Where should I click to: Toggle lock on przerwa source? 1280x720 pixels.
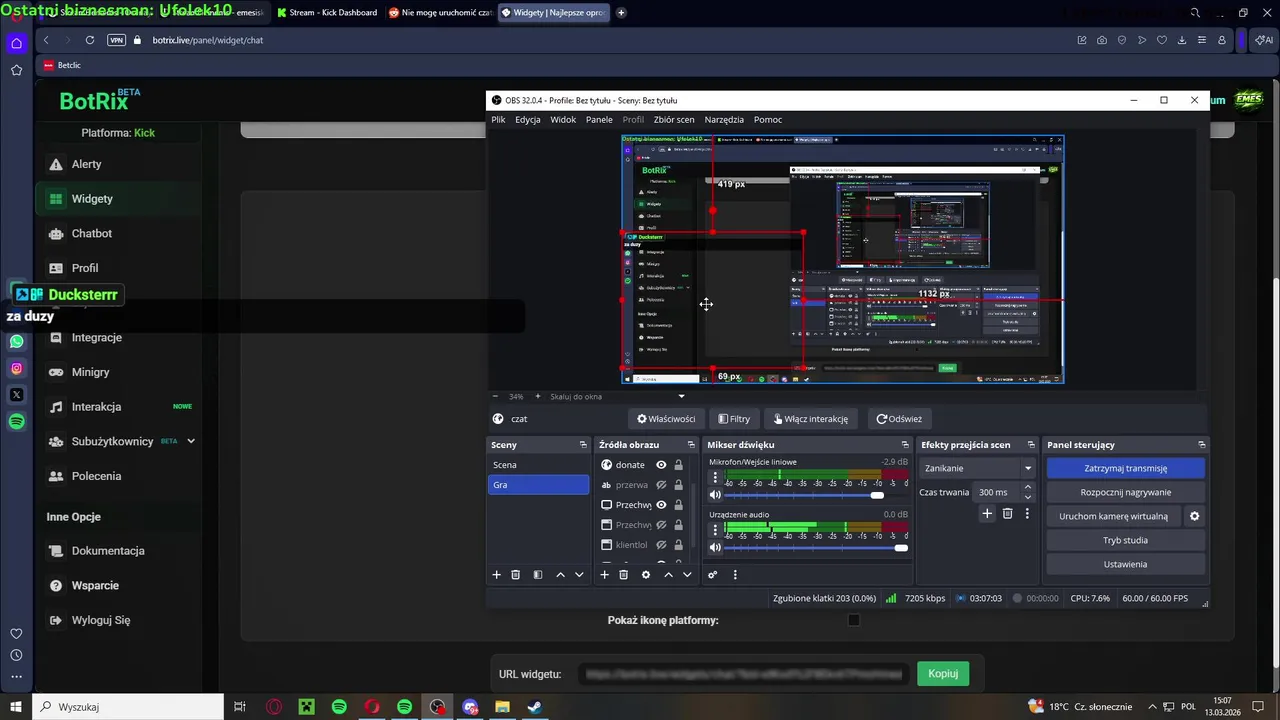(678, 485)
